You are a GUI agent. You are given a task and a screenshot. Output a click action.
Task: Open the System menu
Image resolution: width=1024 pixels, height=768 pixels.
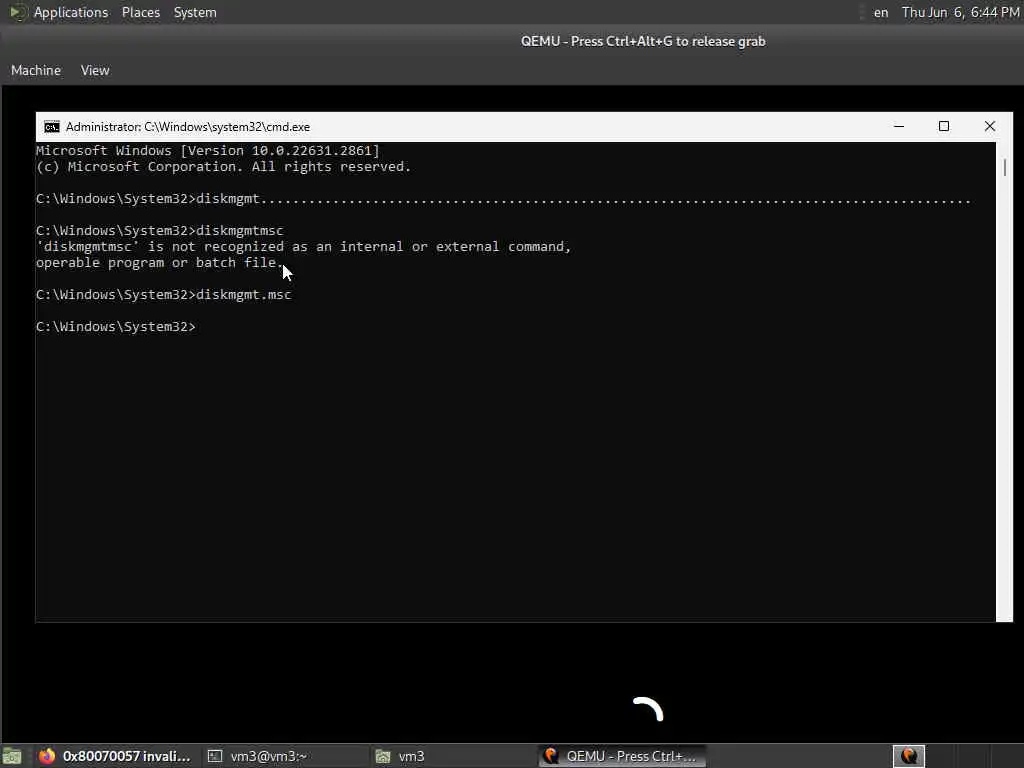(x=195, y=12)
